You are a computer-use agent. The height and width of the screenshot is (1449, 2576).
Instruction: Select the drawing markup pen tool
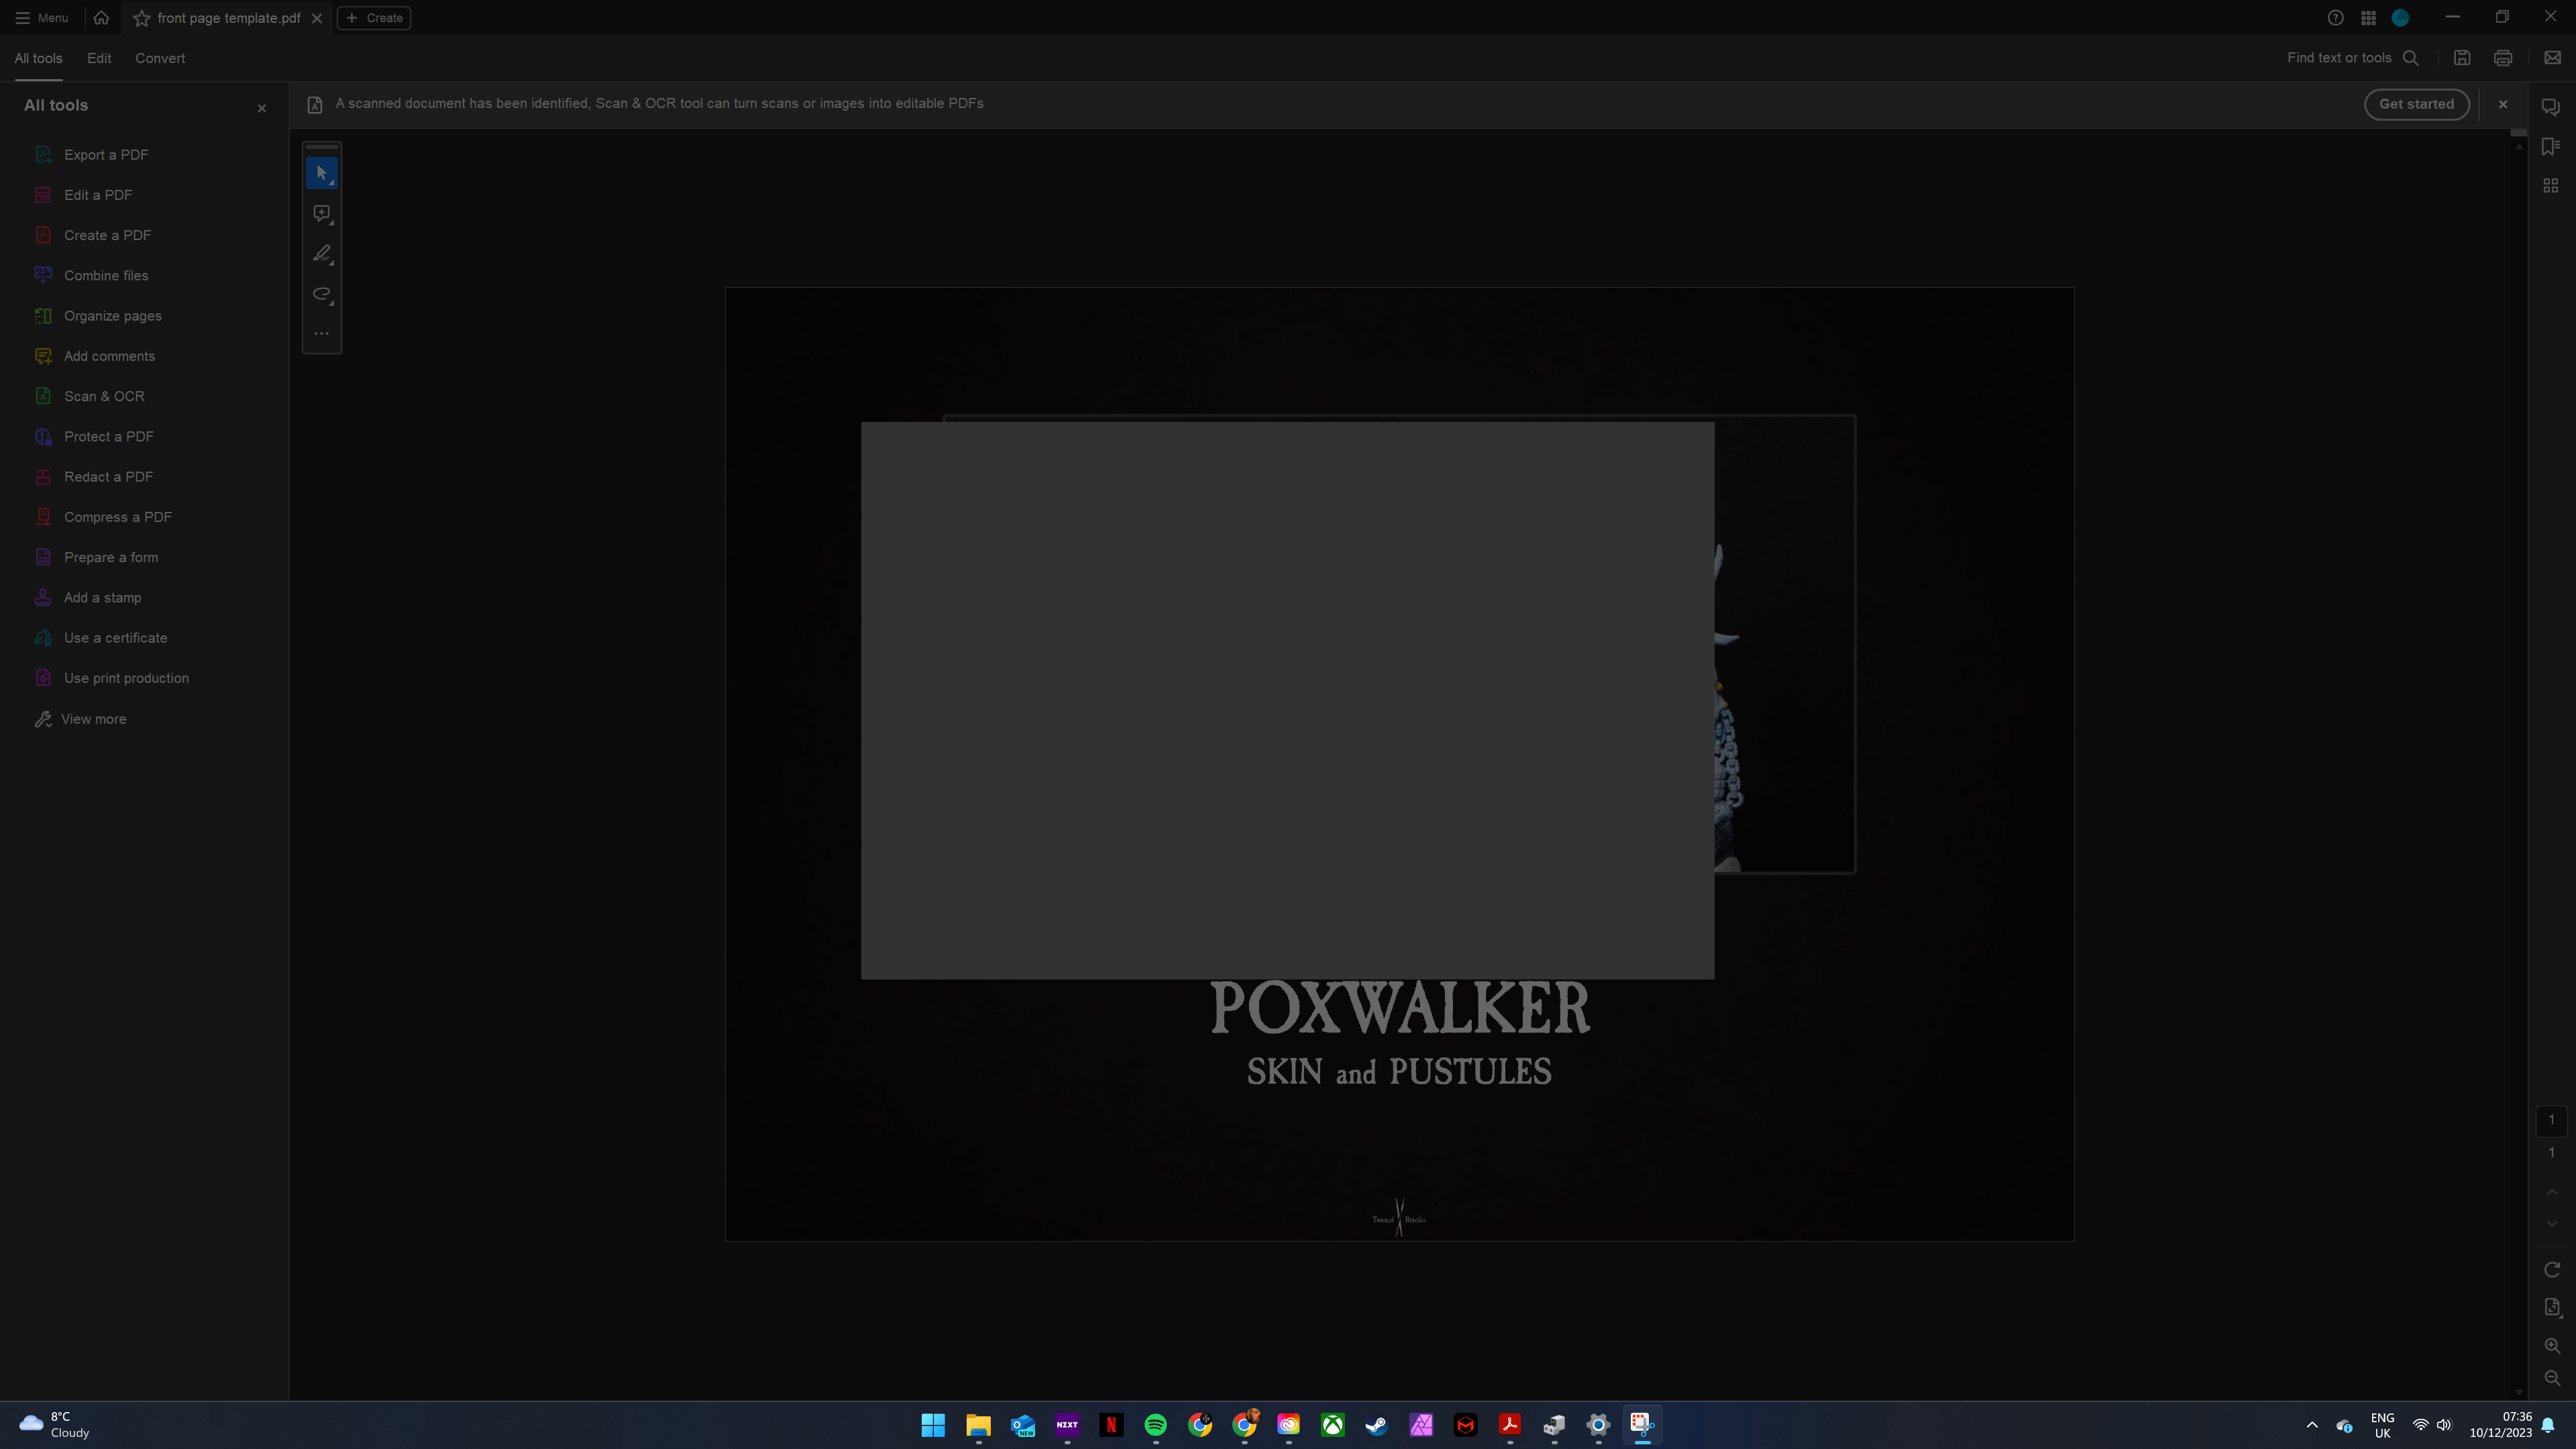322,253
